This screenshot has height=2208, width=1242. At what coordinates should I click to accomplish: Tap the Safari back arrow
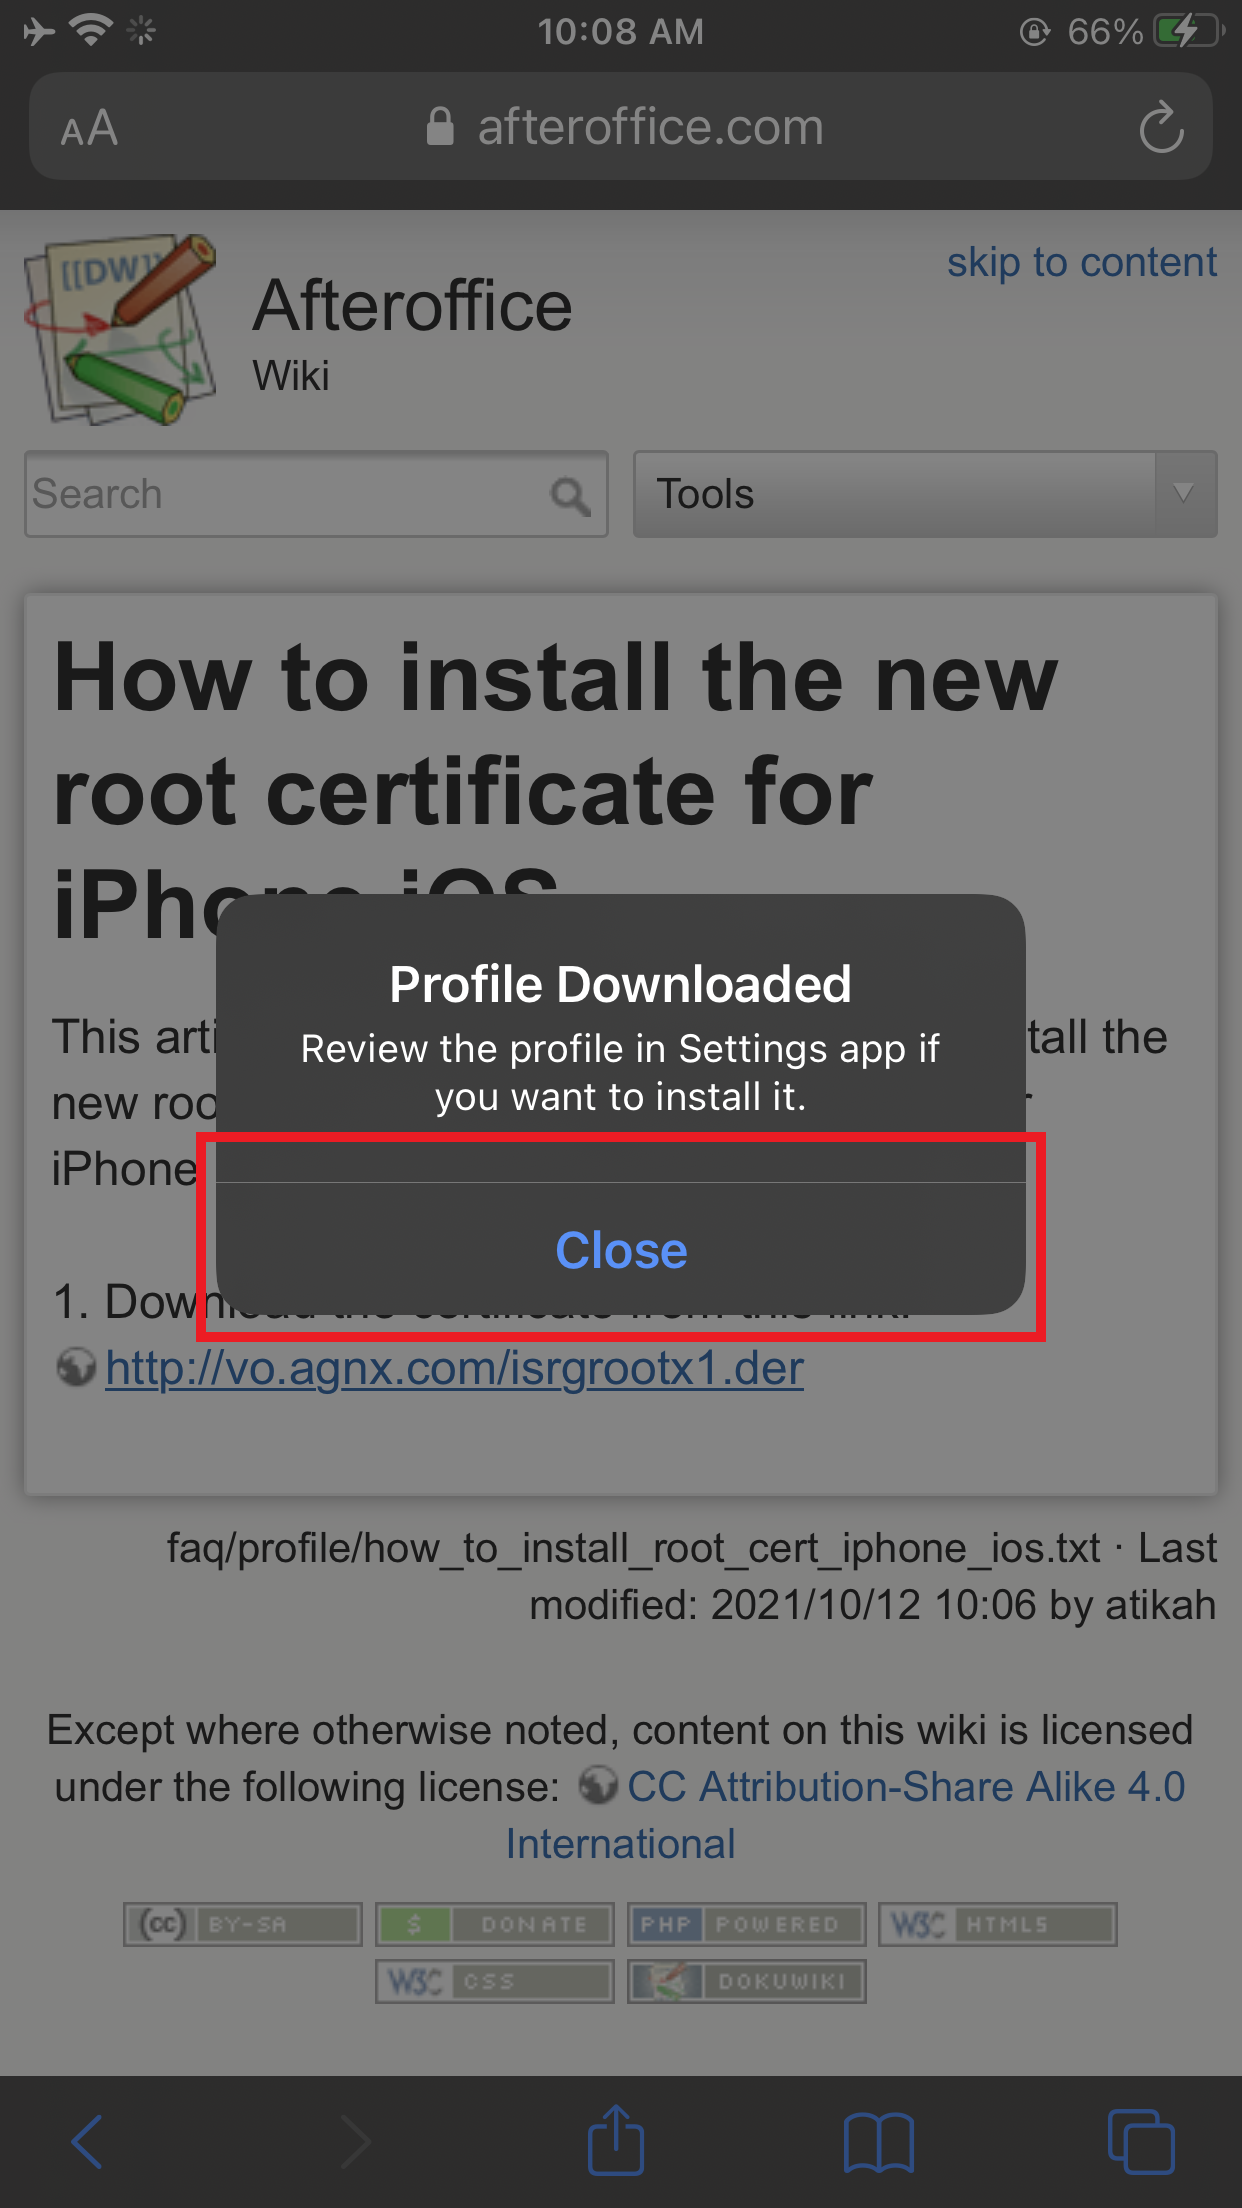click(x=88, y=2141)
